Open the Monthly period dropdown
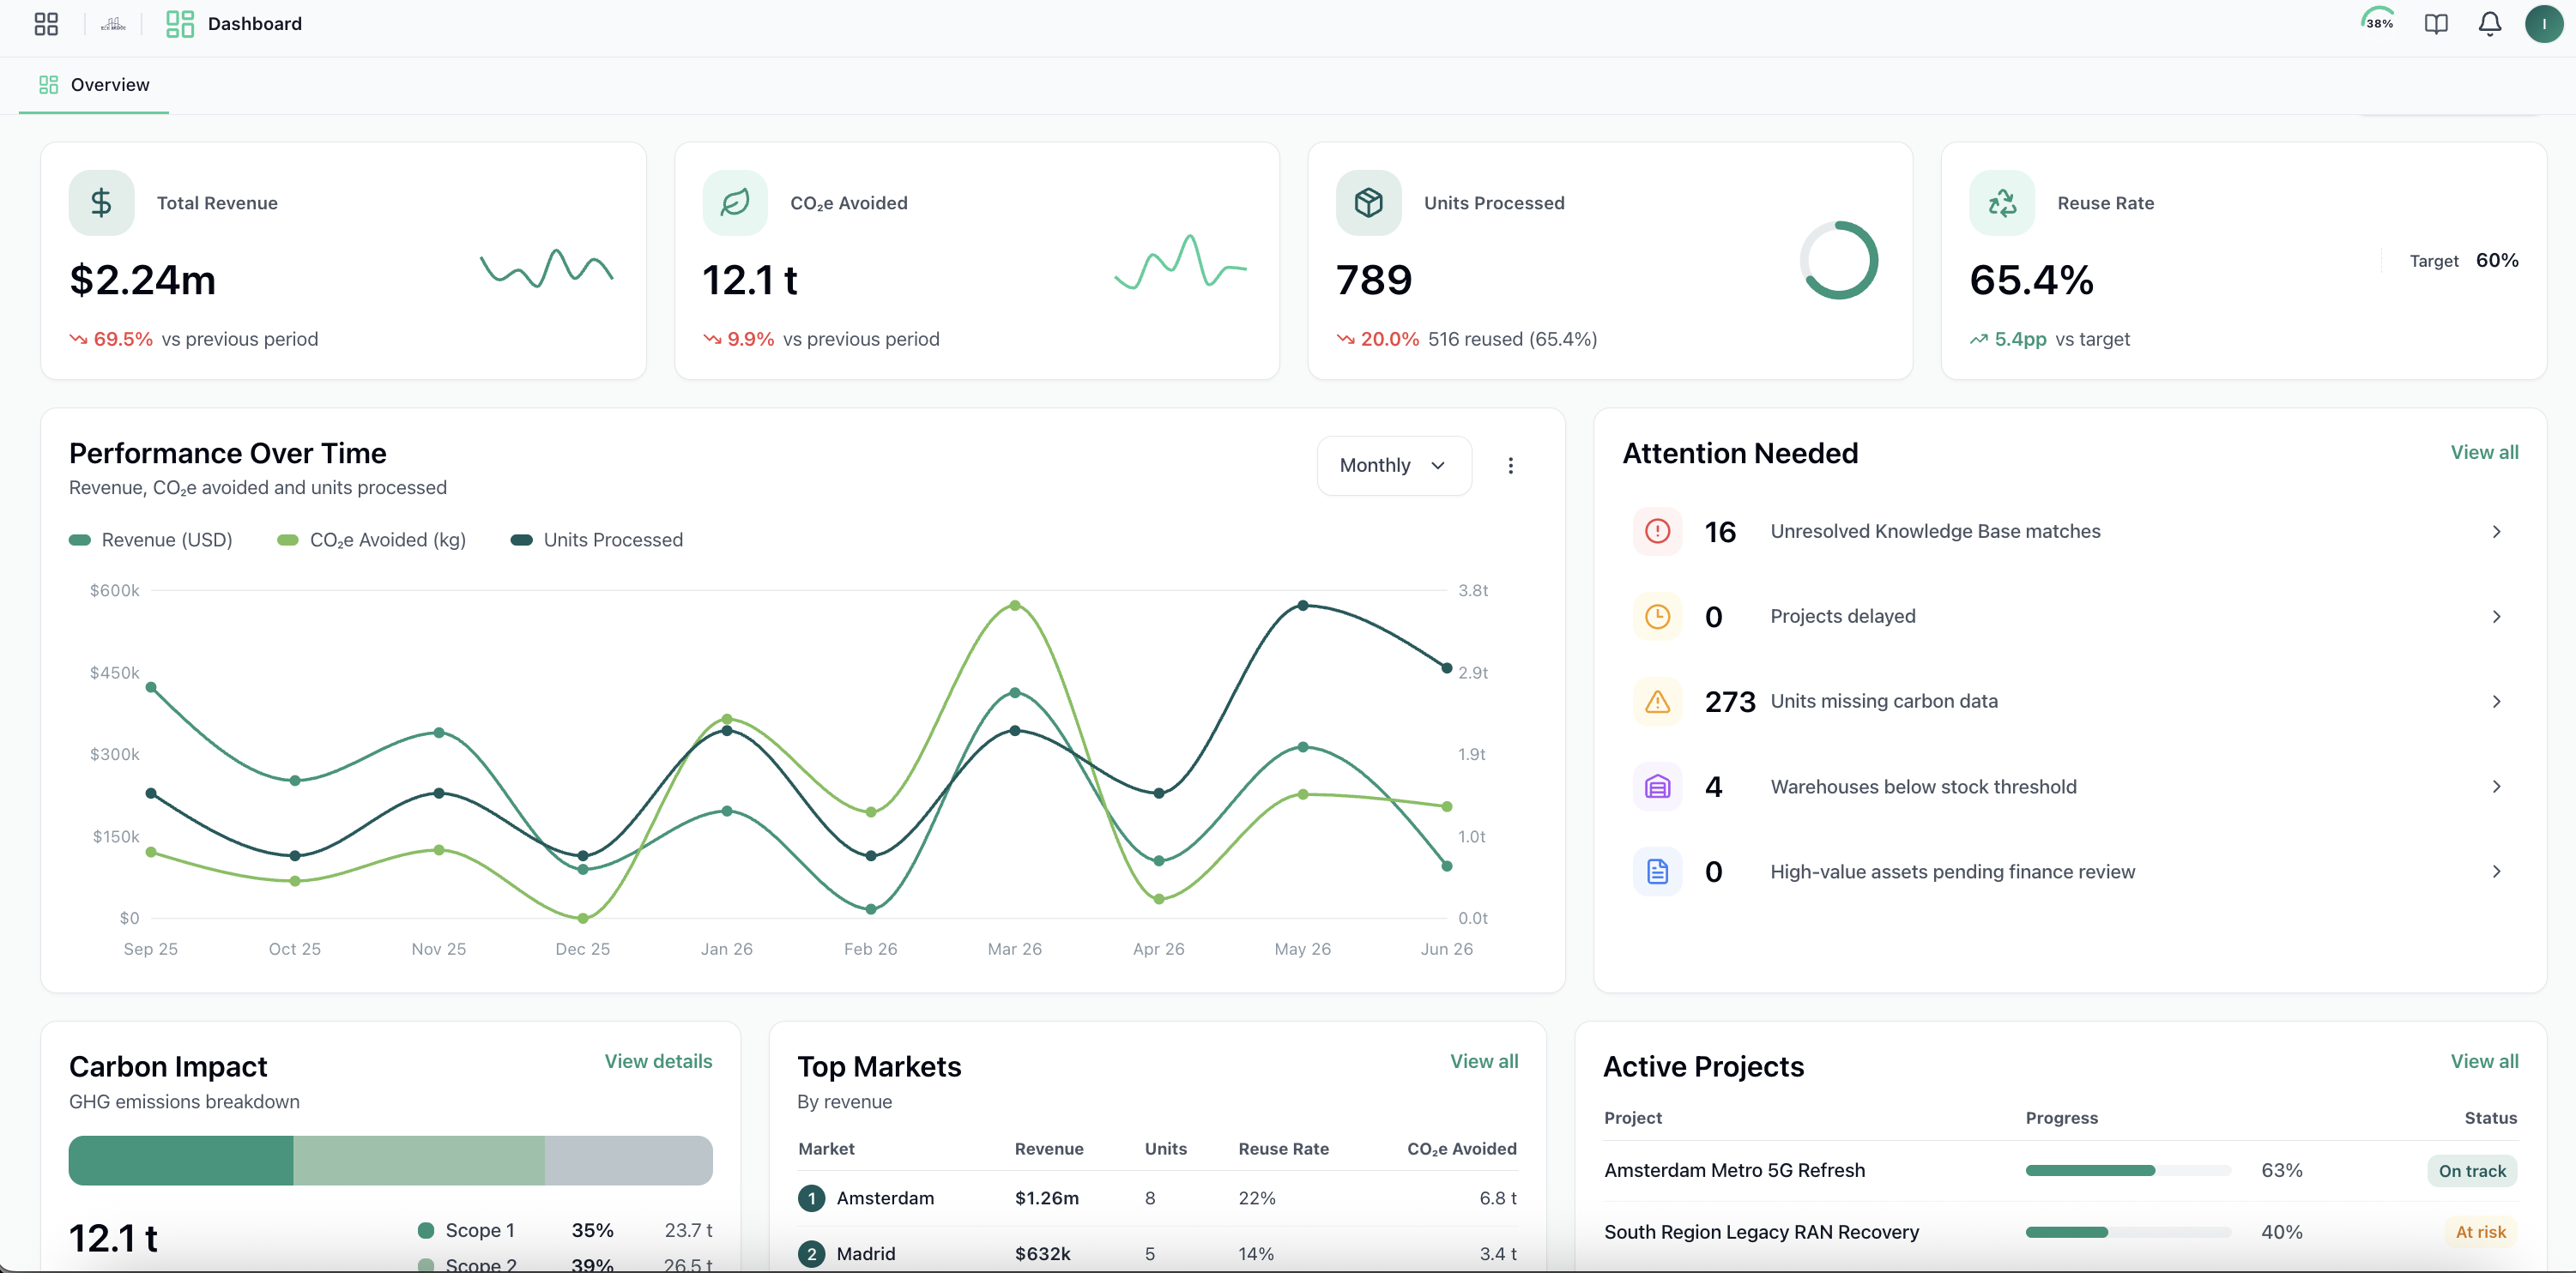 [x=1394, y=465]
